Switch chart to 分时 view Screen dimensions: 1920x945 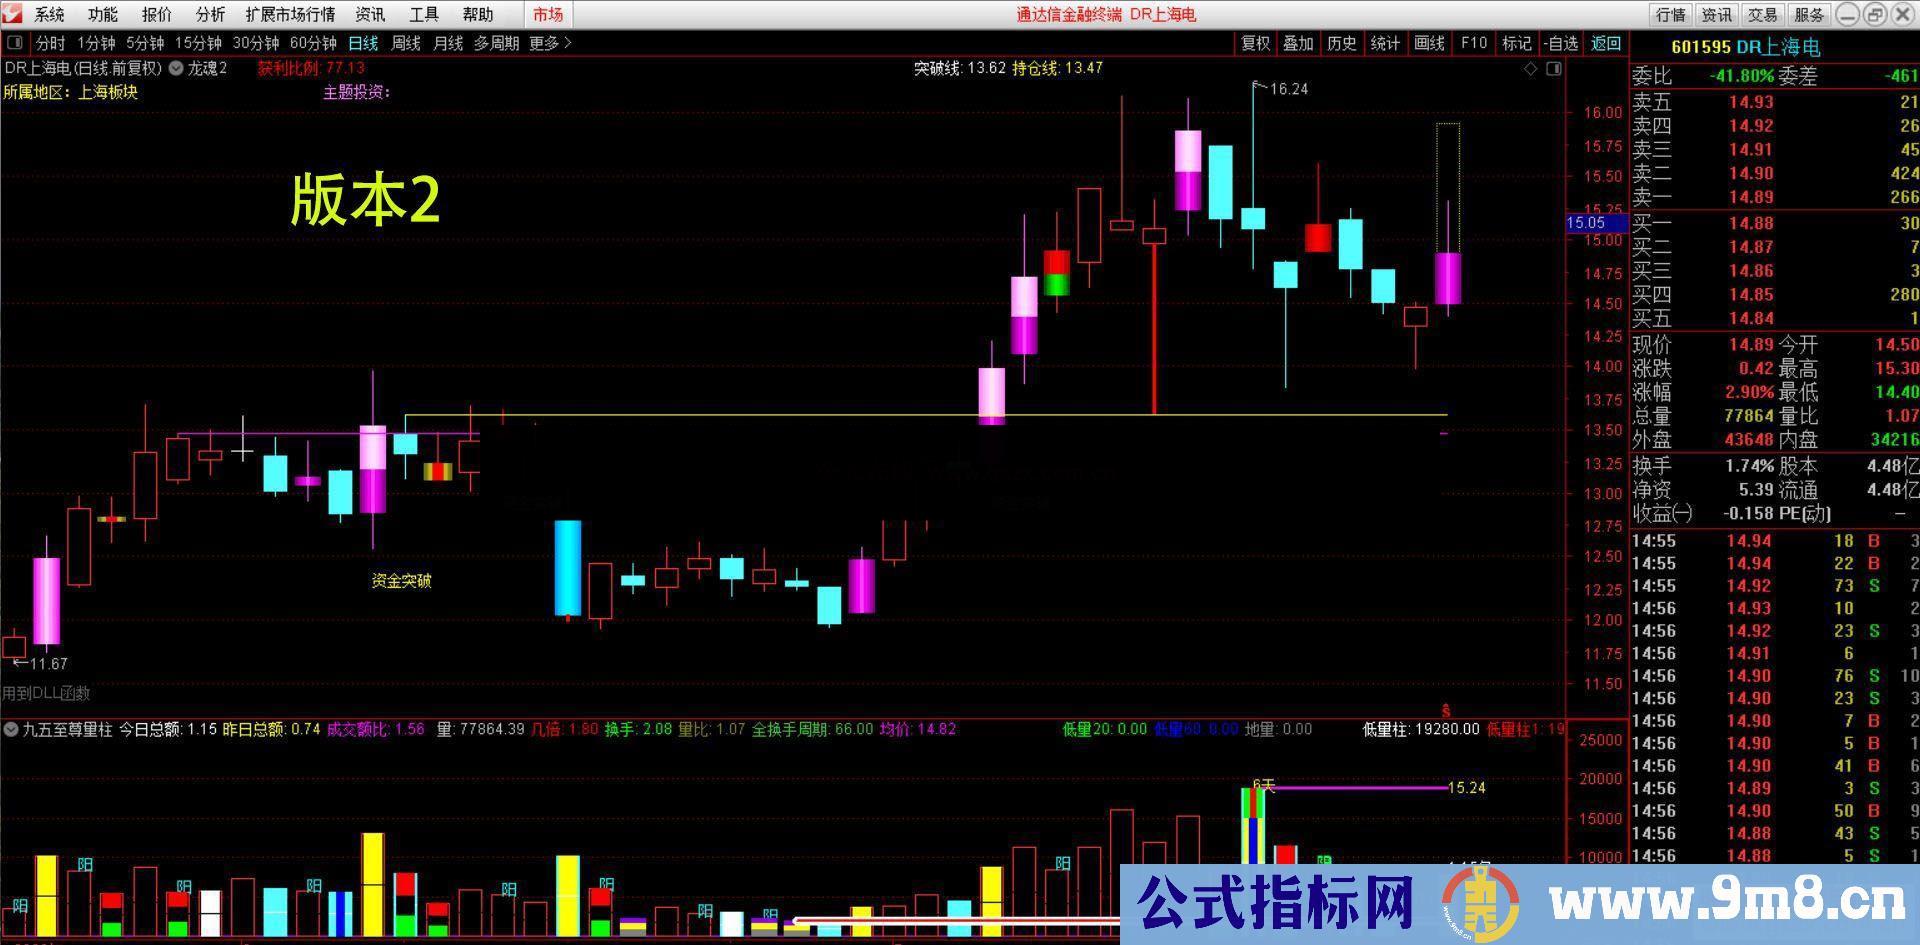click(x=50, y=43)
